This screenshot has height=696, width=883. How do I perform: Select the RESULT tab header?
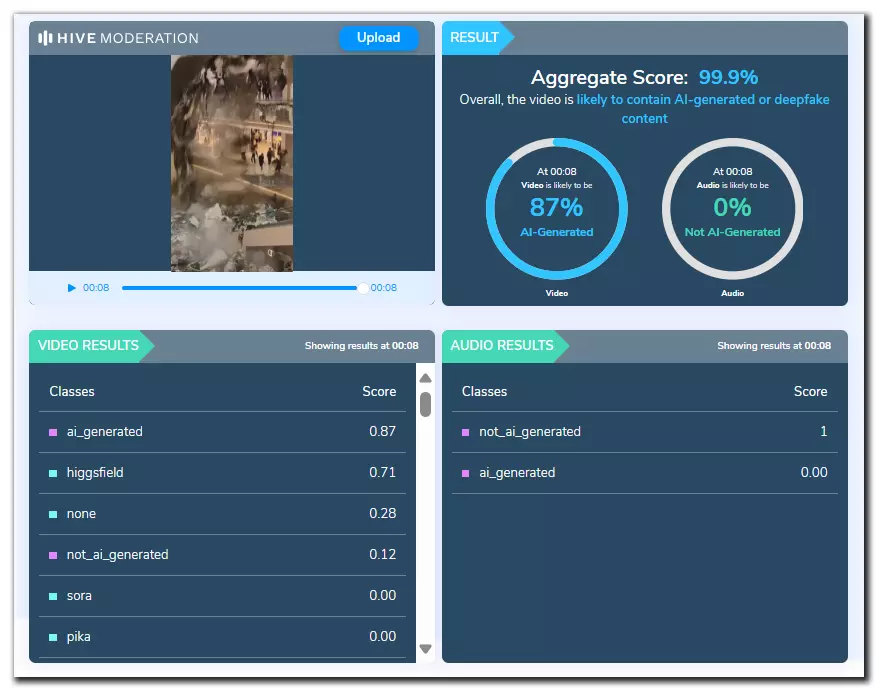(475, 38)
